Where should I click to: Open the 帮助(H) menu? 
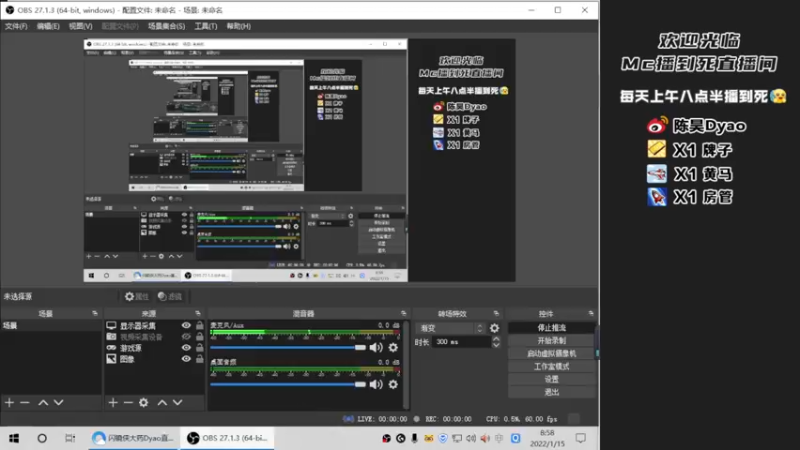[x=238, y=26]
